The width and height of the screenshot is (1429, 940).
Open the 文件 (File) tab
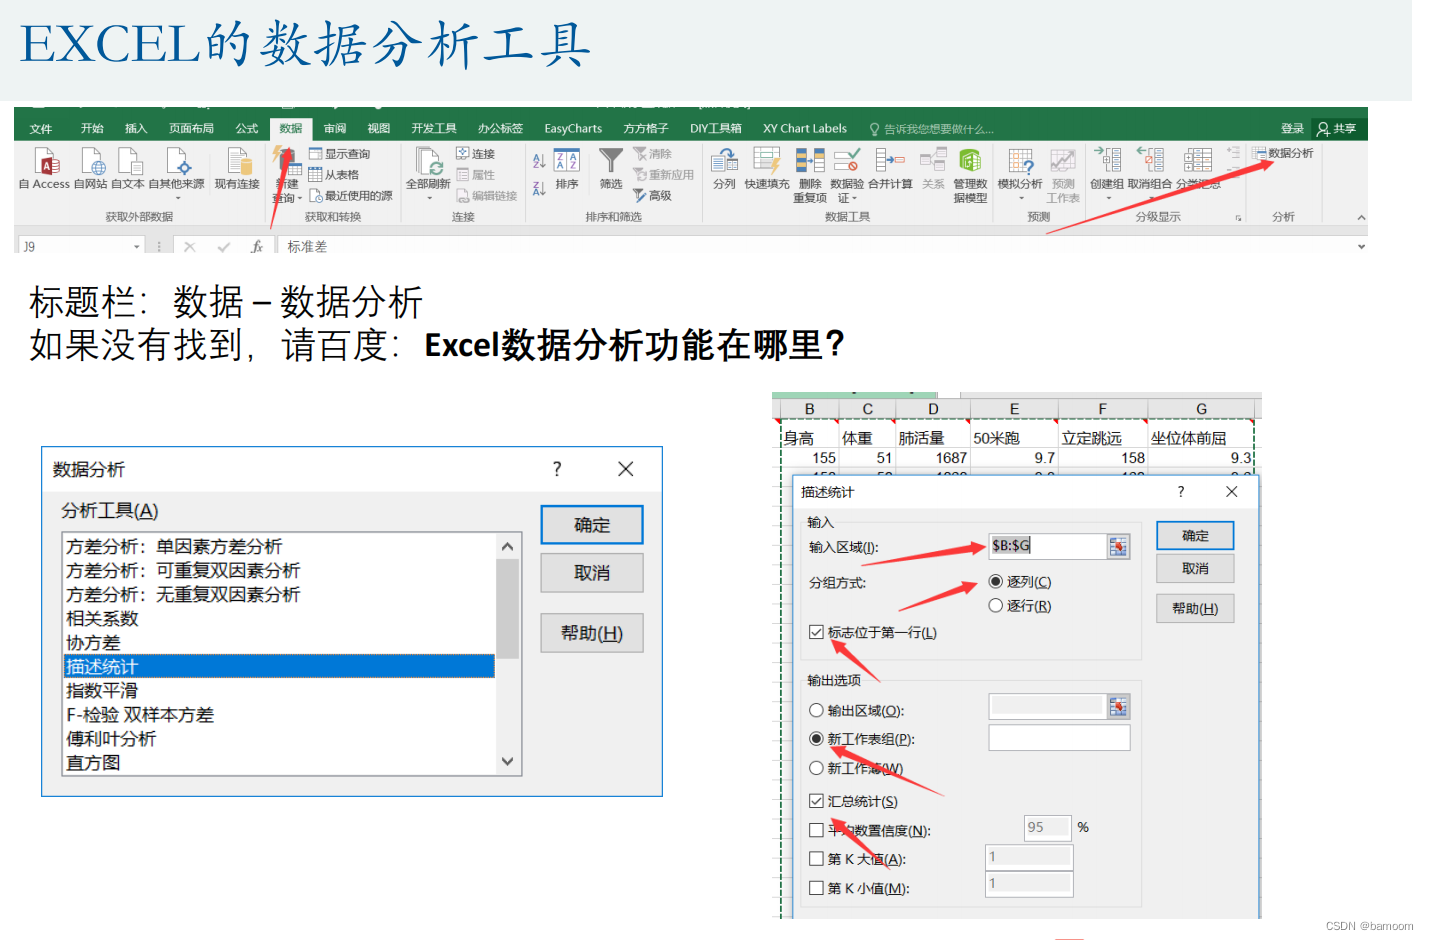click(x=41, y=129)
